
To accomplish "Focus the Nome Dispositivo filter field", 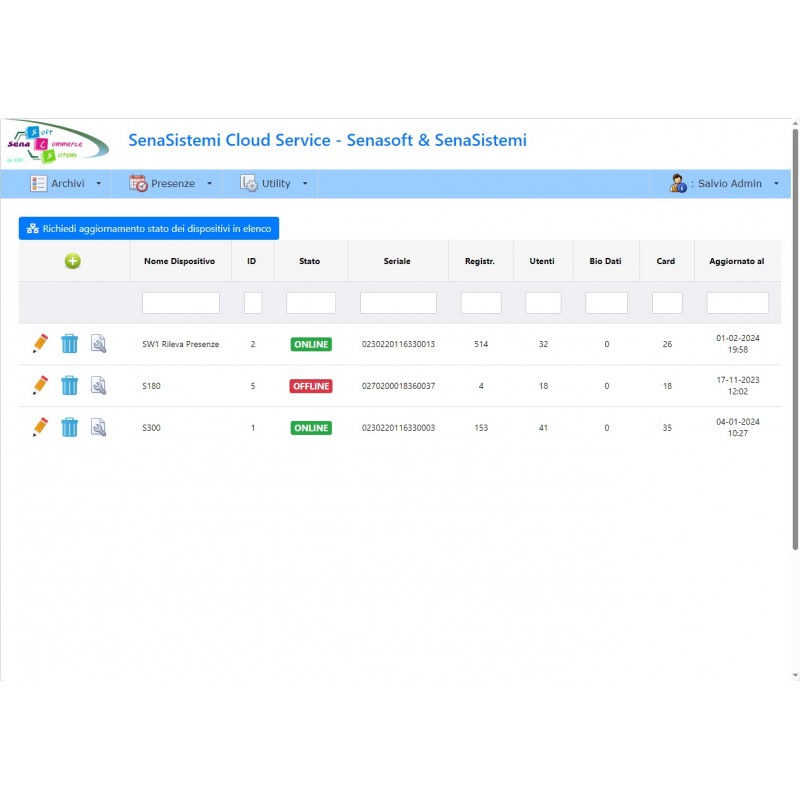I will coord(181,303).
